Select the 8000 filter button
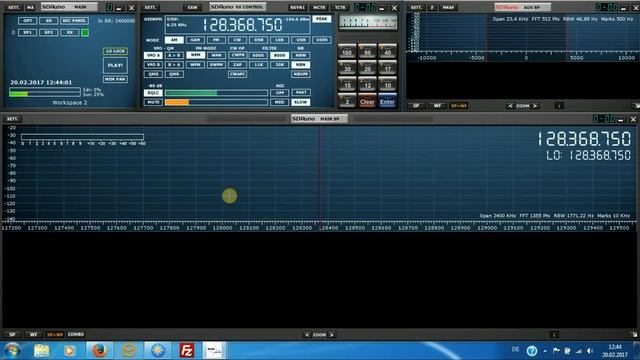 tap(280, 56)
